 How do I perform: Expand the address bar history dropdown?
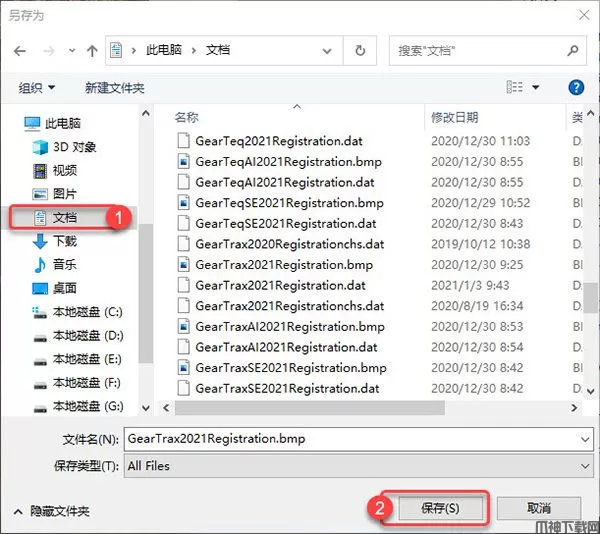pyautogui.click(x=327, y=51)
